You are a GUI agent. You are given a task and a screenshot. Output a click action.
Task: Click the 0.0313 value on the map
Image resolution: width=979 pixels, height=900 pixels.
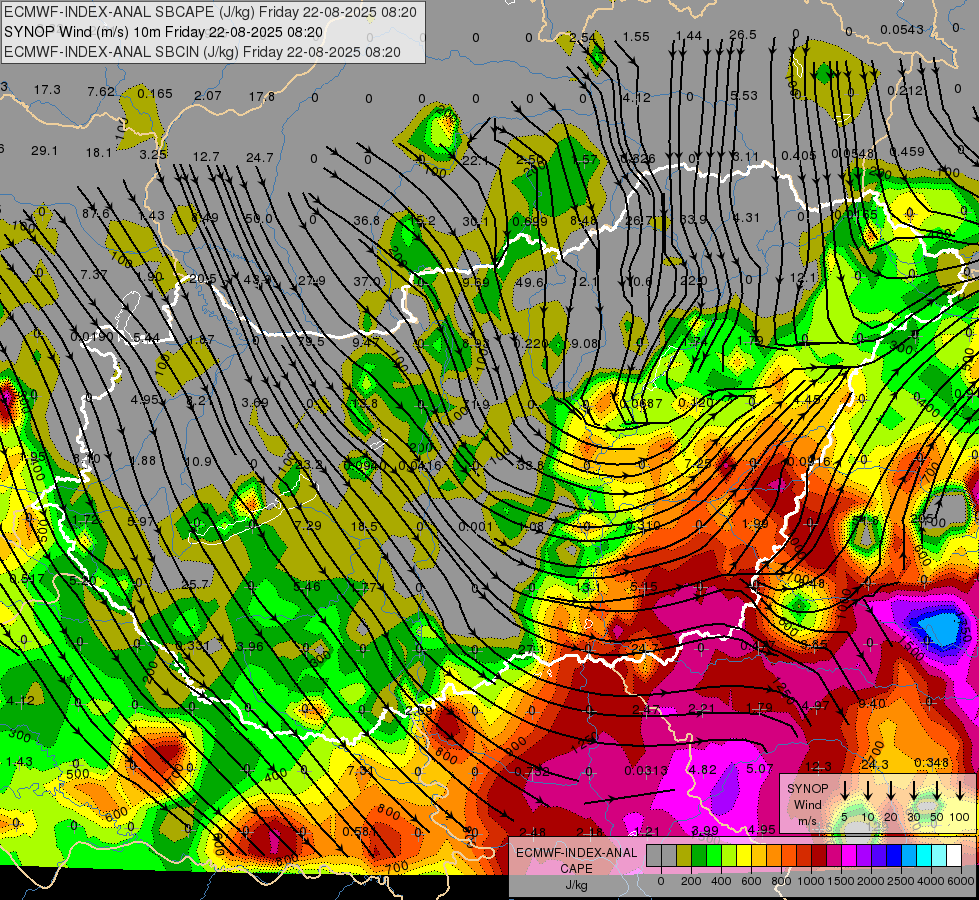coord(646,771)
